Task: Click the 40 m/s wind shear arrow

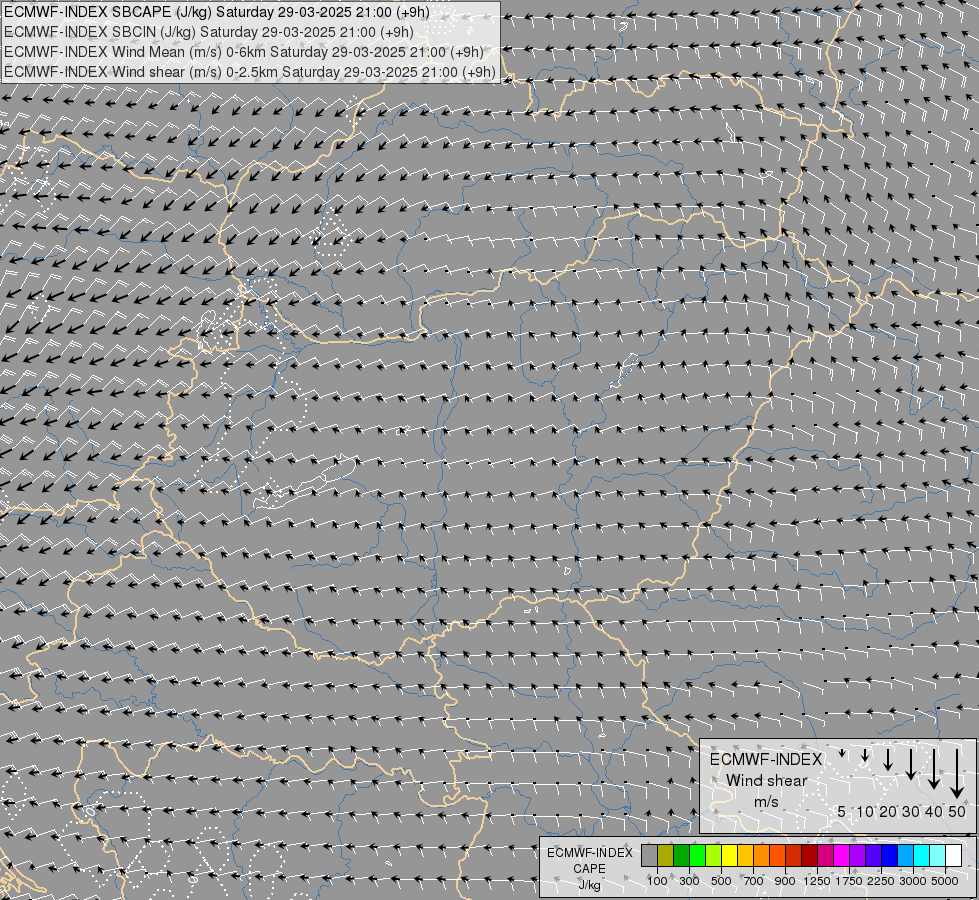Action: (x=934, y=769)
